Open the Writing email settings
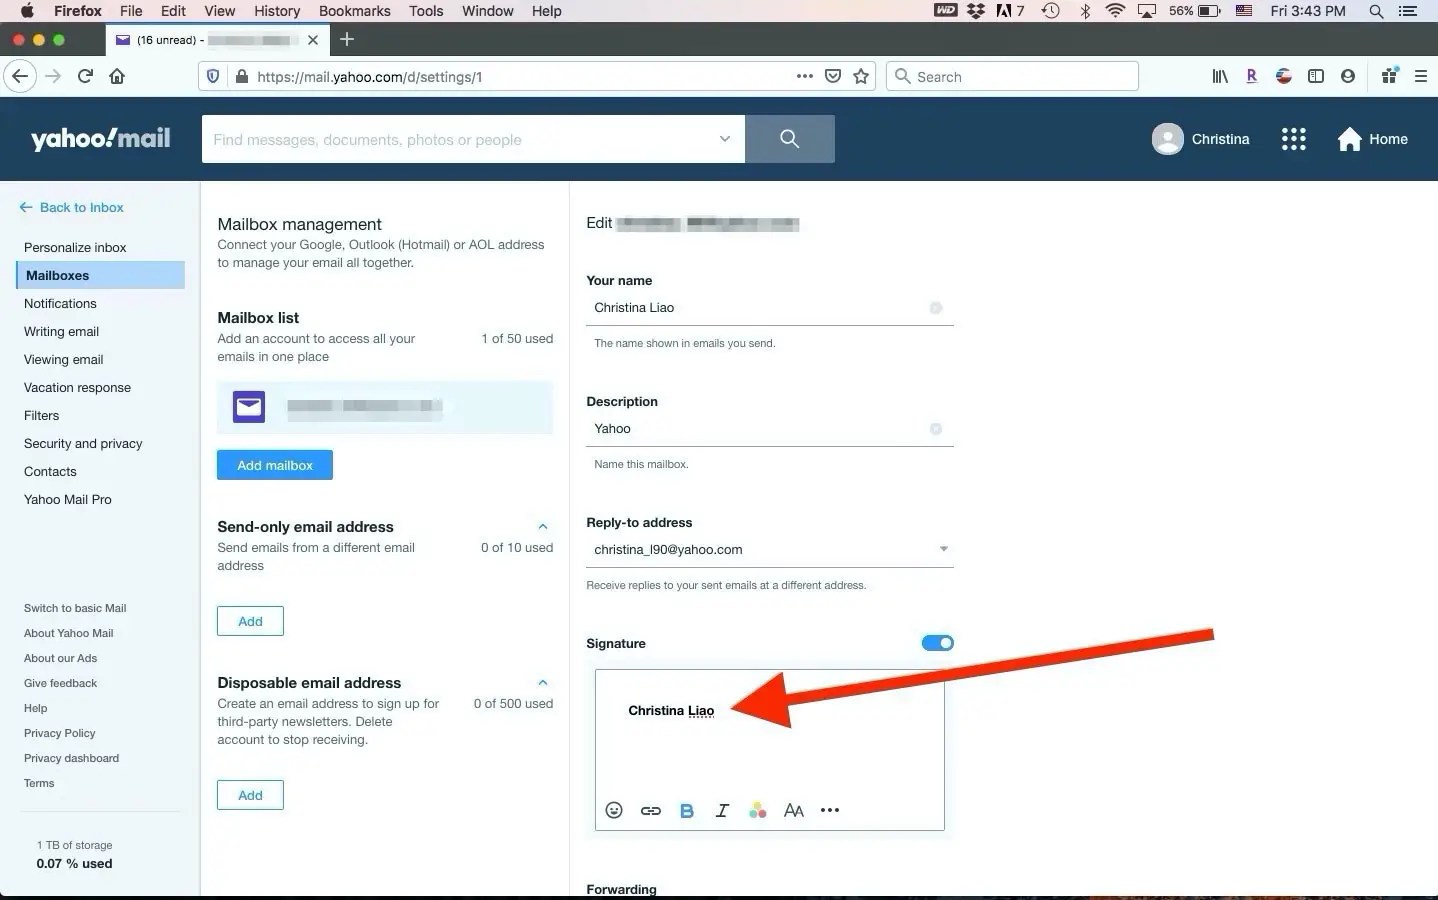The width and height of the screenshot is (1438, 900). 61,331
